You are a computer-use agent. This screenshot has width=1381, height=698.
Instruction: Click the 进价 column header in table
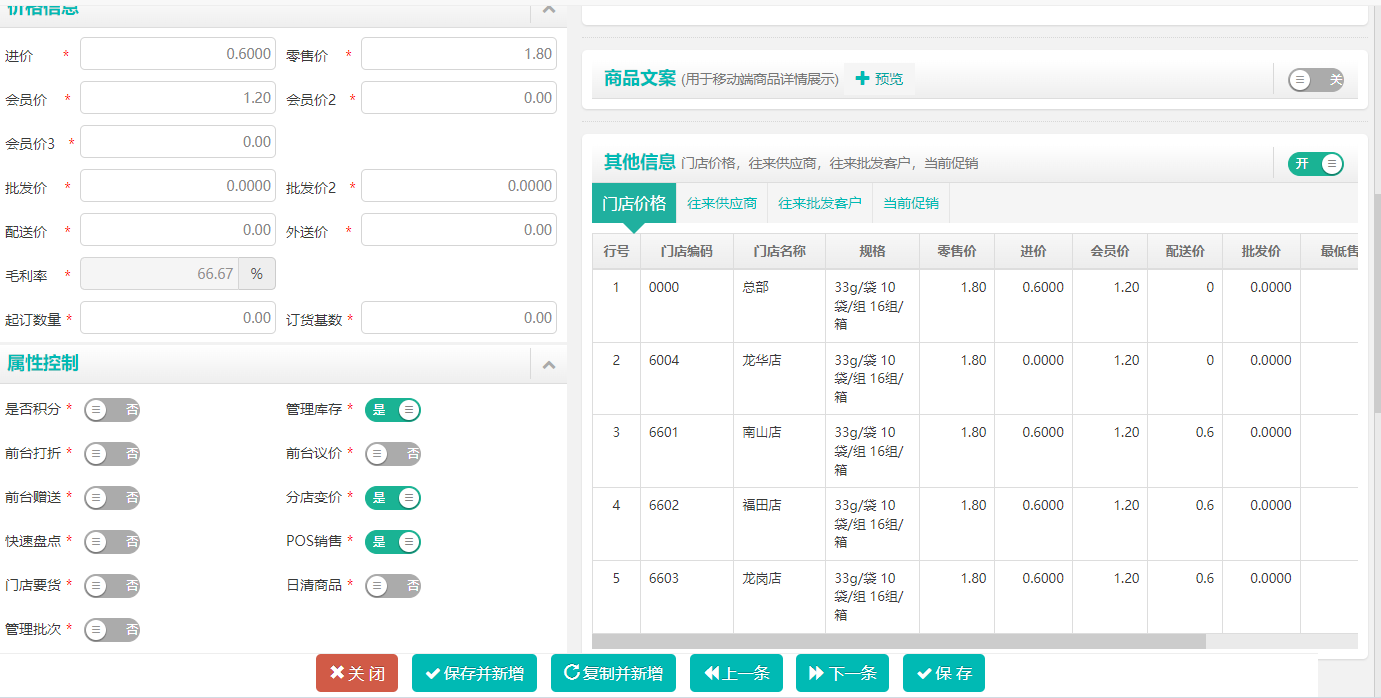[1034, 251]
